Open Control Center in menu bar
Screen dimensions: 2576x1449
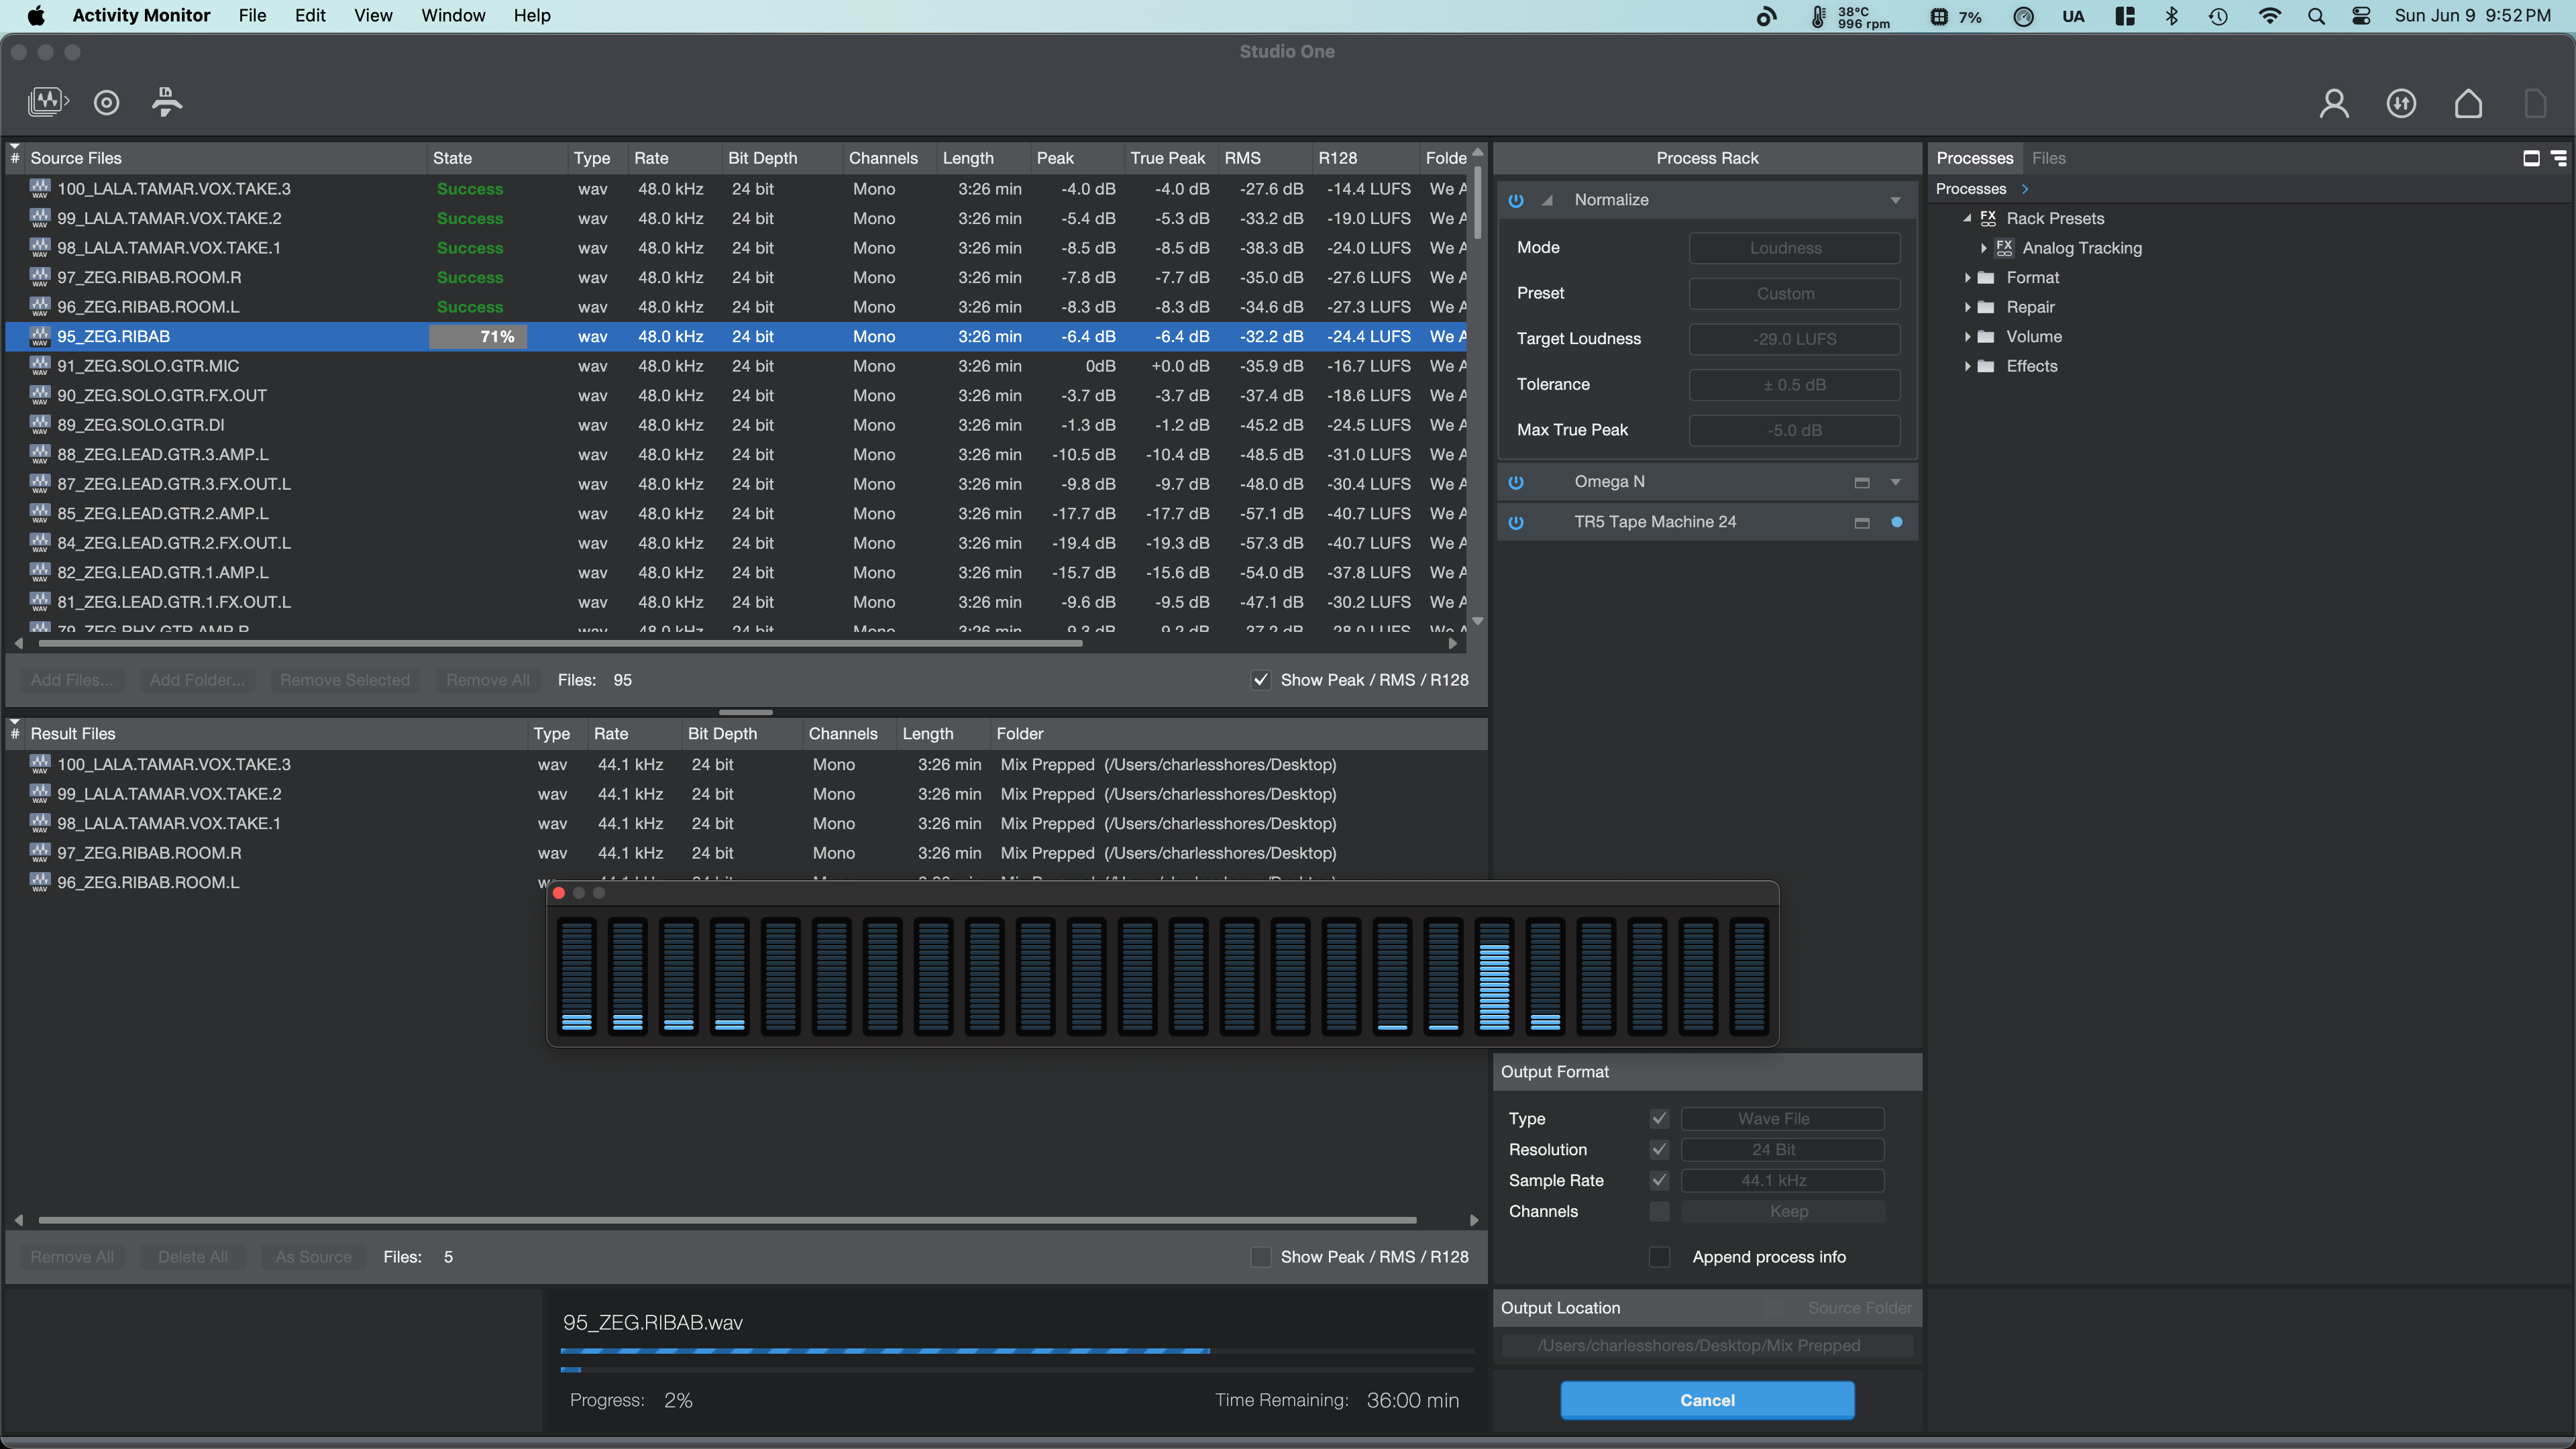pos(2361,16)
